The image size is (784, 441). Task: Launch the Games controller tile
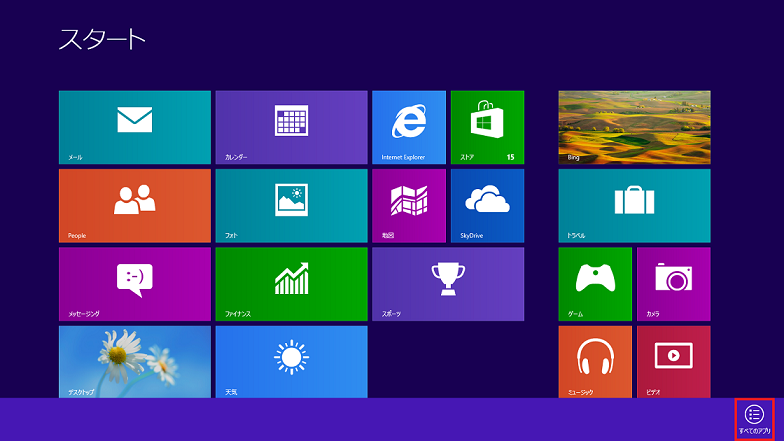[595, 284]
